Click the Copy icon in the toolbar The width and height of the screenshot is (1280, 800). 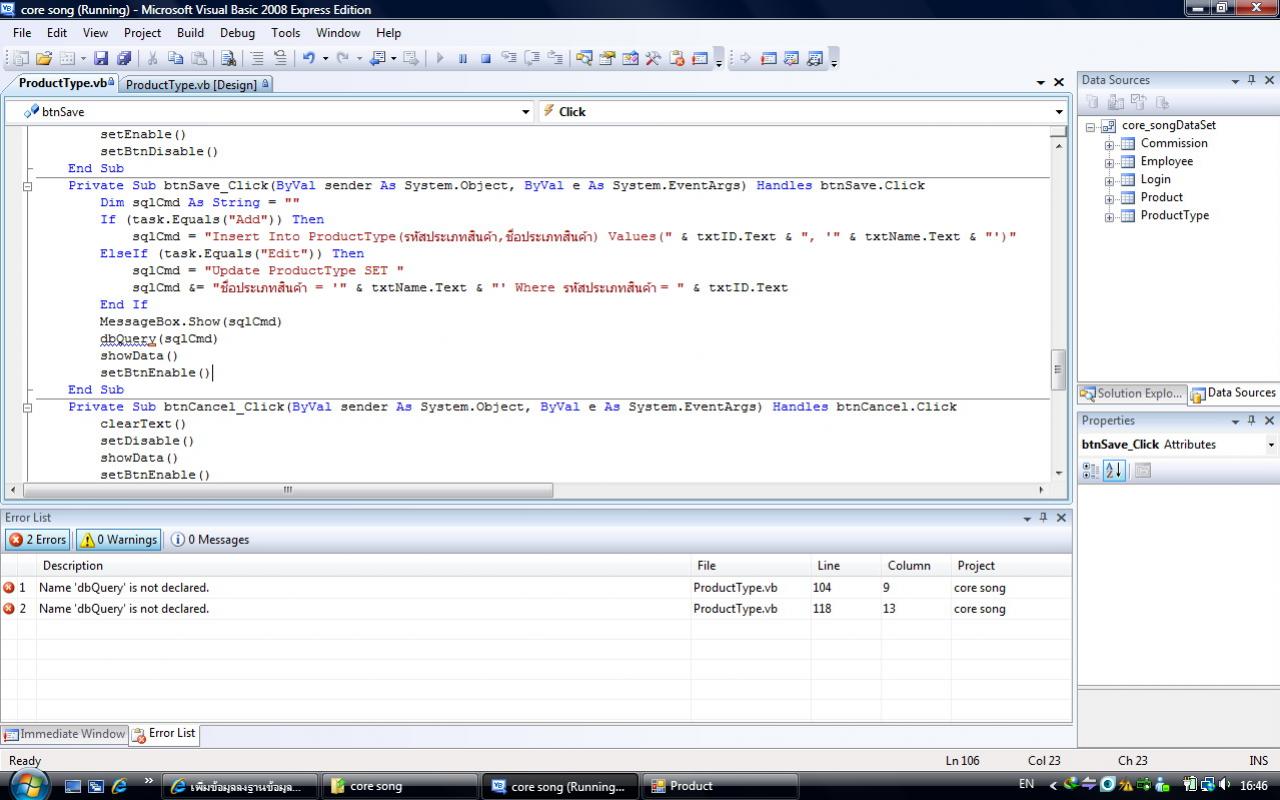(x=176, y=59)
